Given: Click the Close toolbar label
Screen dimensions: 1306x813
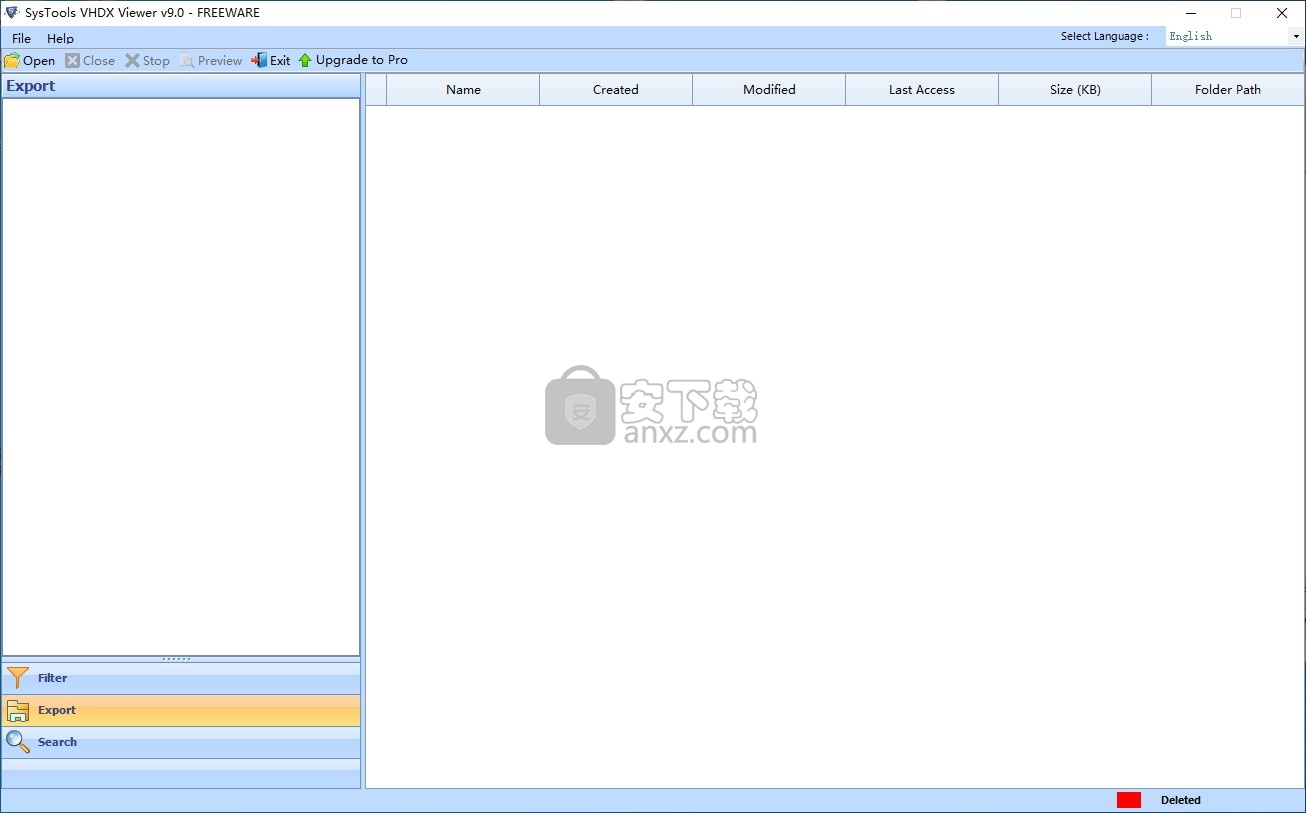Looking at the screenshot, I should click(x=98, y=60).
